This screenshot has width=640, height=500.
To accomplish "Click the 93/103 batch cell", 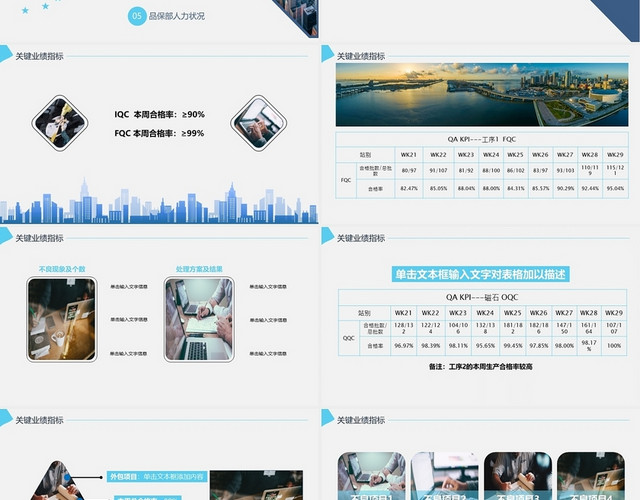I will click(x=565, y=171).
